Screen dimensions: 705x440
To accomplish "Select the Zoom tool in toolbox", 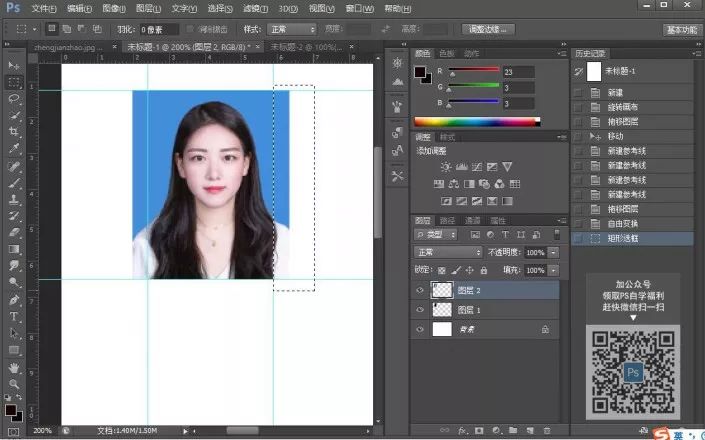I will point(14,384).
